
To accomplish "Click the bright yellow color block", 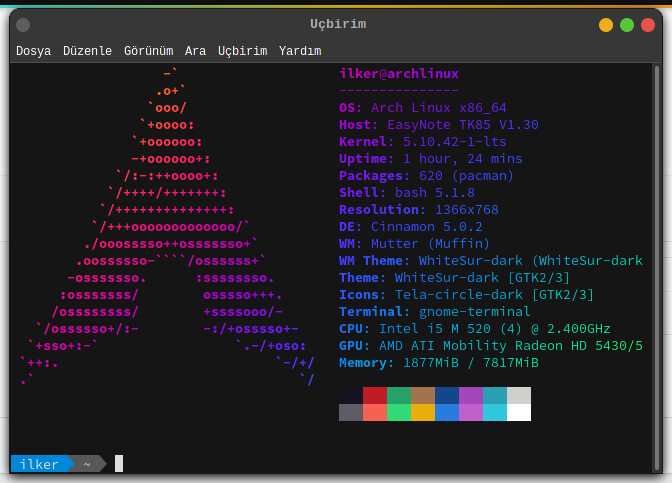I will [x=423, y=412].
